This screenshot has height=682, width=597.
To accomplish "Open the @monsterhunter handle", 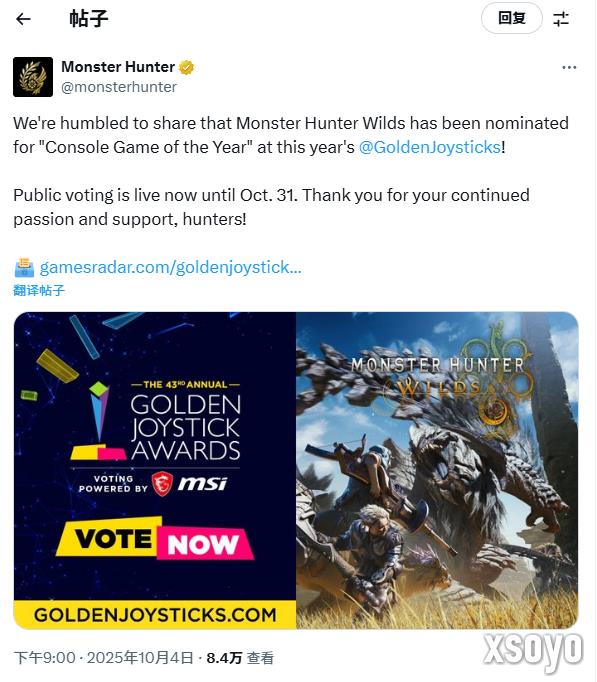I will (119, 87).
